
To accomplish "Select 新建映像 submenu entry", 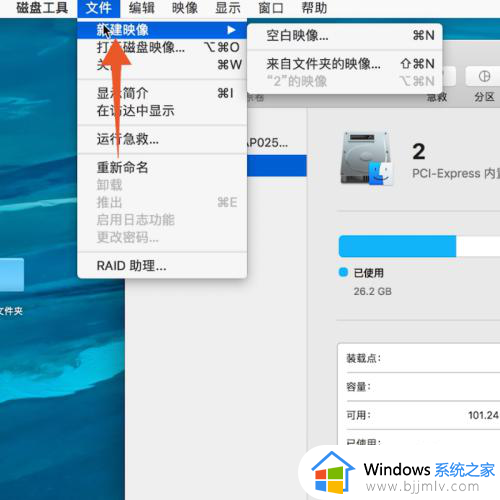I will [x=162, y=30].
